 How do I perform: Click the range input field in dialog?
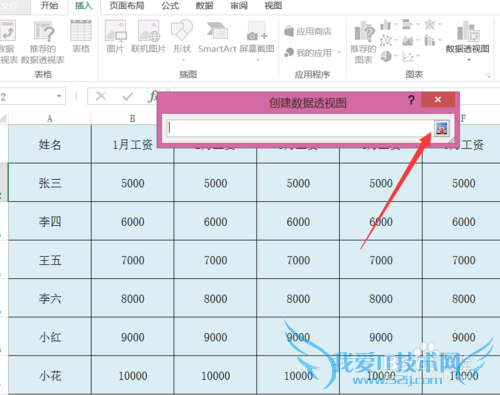coord(299,128)
